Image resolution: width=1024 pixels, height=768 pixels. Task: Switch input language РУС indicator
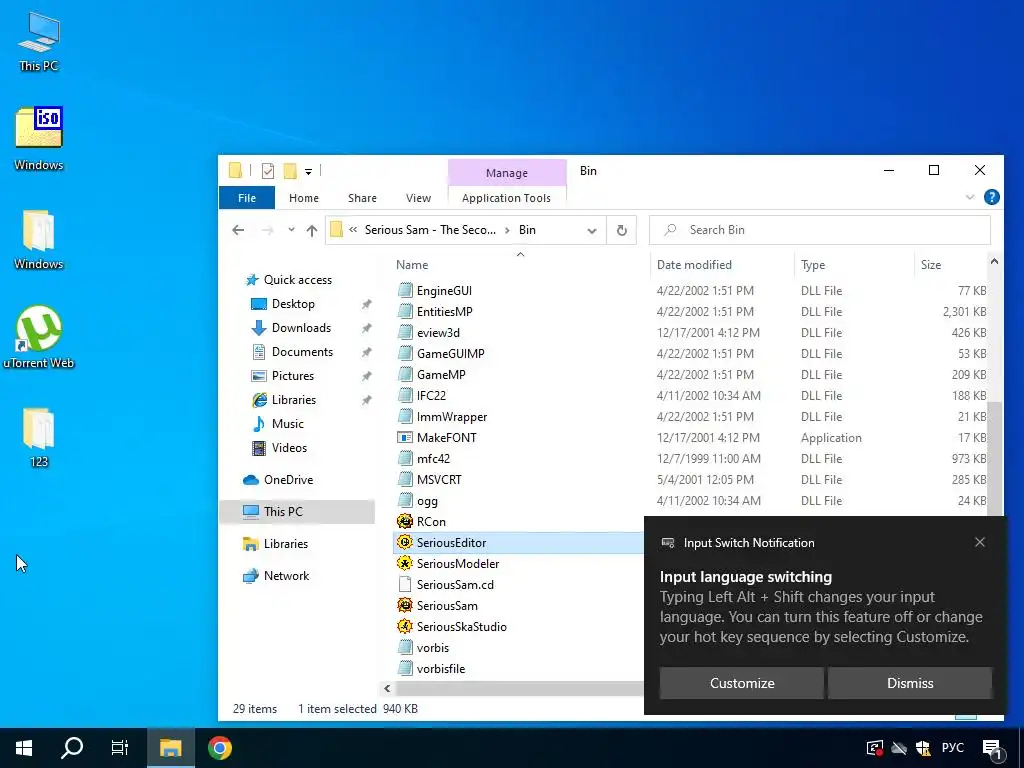click(x=953, y=748)
